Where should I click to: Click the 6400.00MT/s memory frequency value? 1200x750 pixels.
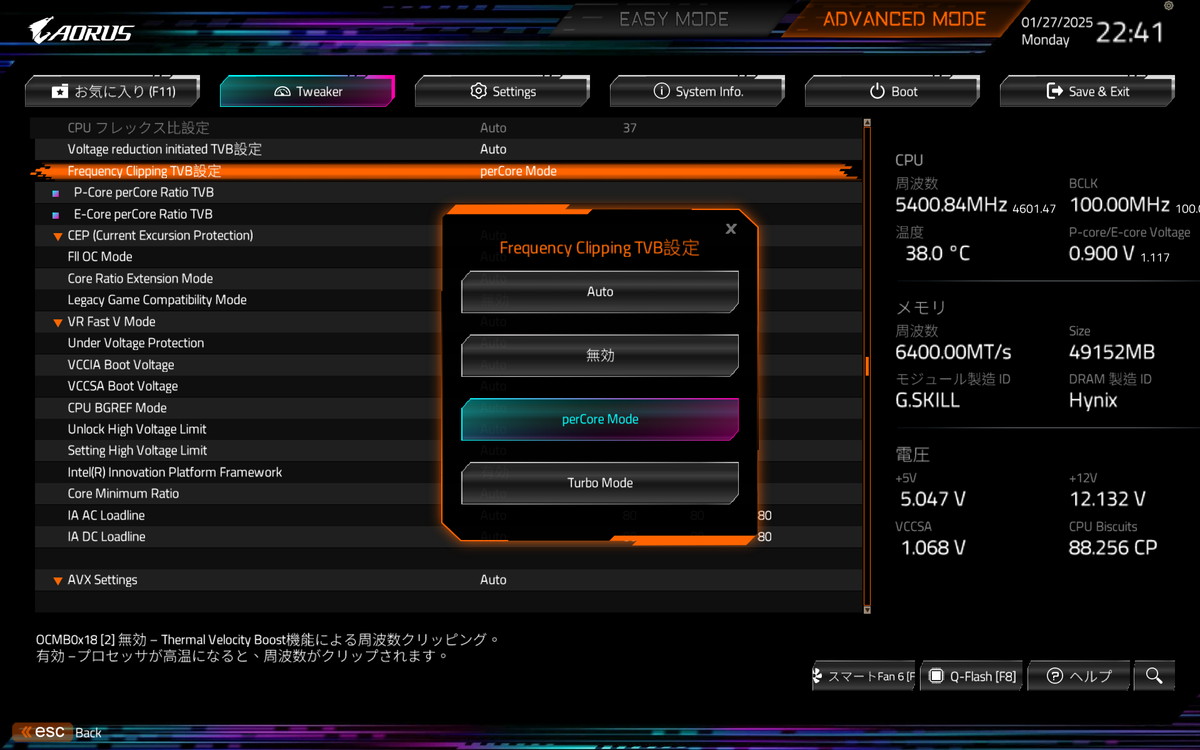tap(953, 352)
